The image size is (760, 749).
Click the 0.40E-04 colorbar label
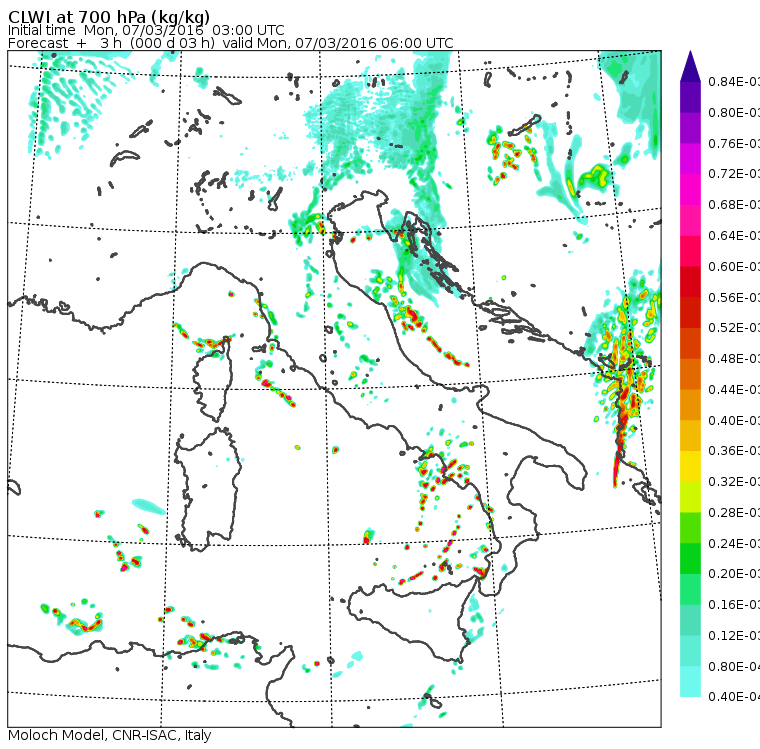pyautogui.click(x=734, y=697)
